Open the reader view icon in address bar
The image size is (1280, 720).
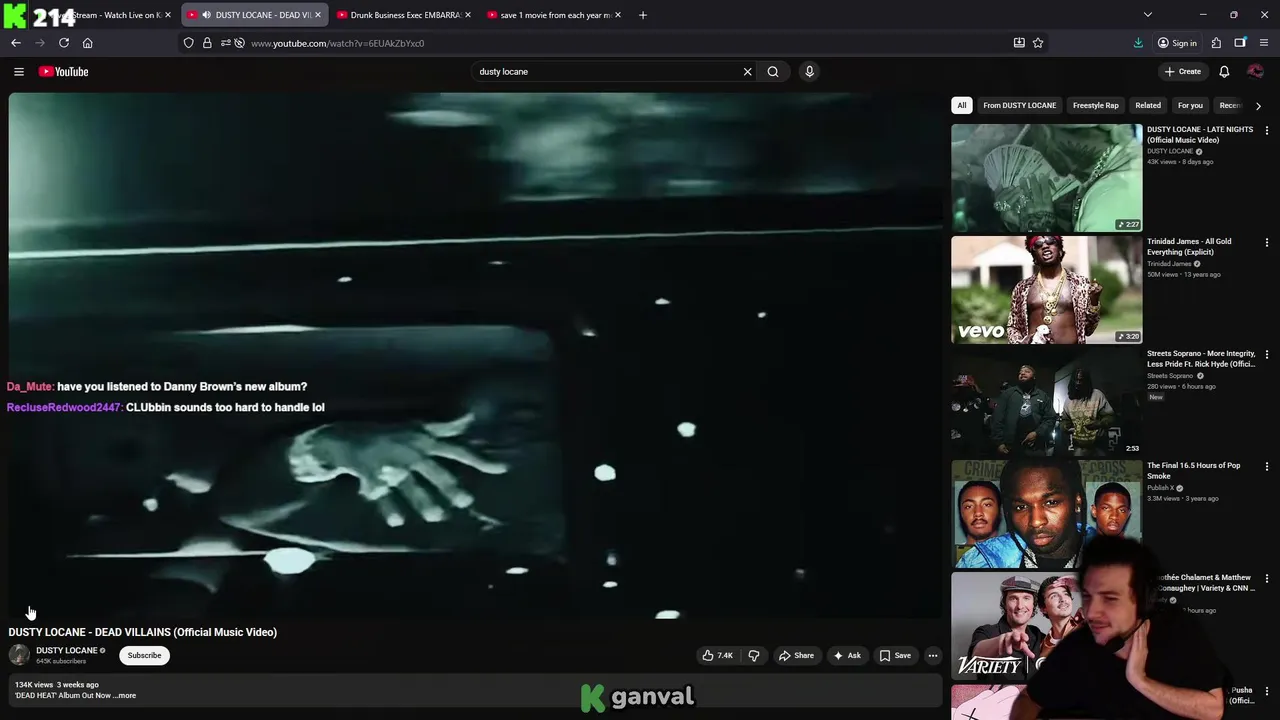pyautogui.click(x=1019, y=43)
